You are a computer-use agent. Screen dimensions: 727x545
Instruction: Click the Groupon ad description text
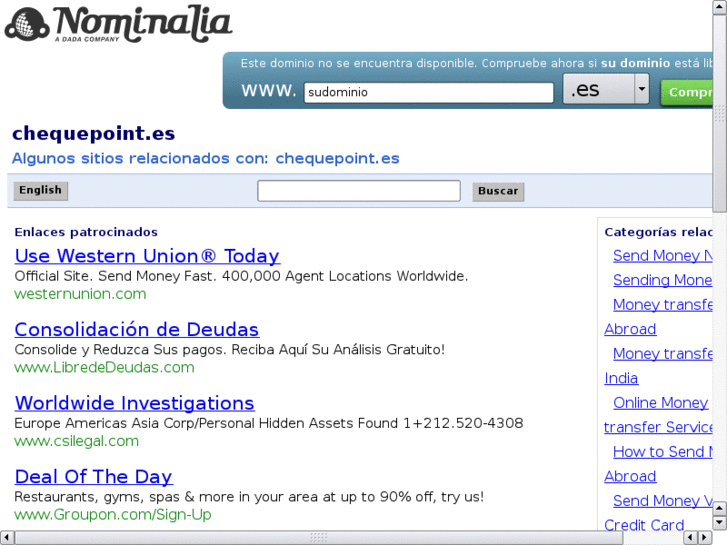[249, 497]
